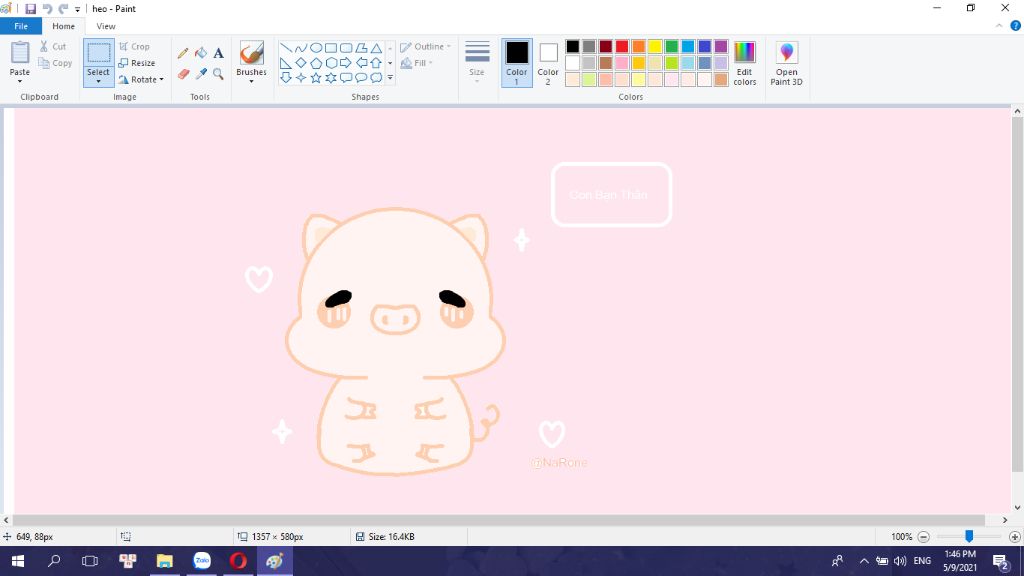
Task: Select the Pencil tool
Action: (x=183, y=54)
